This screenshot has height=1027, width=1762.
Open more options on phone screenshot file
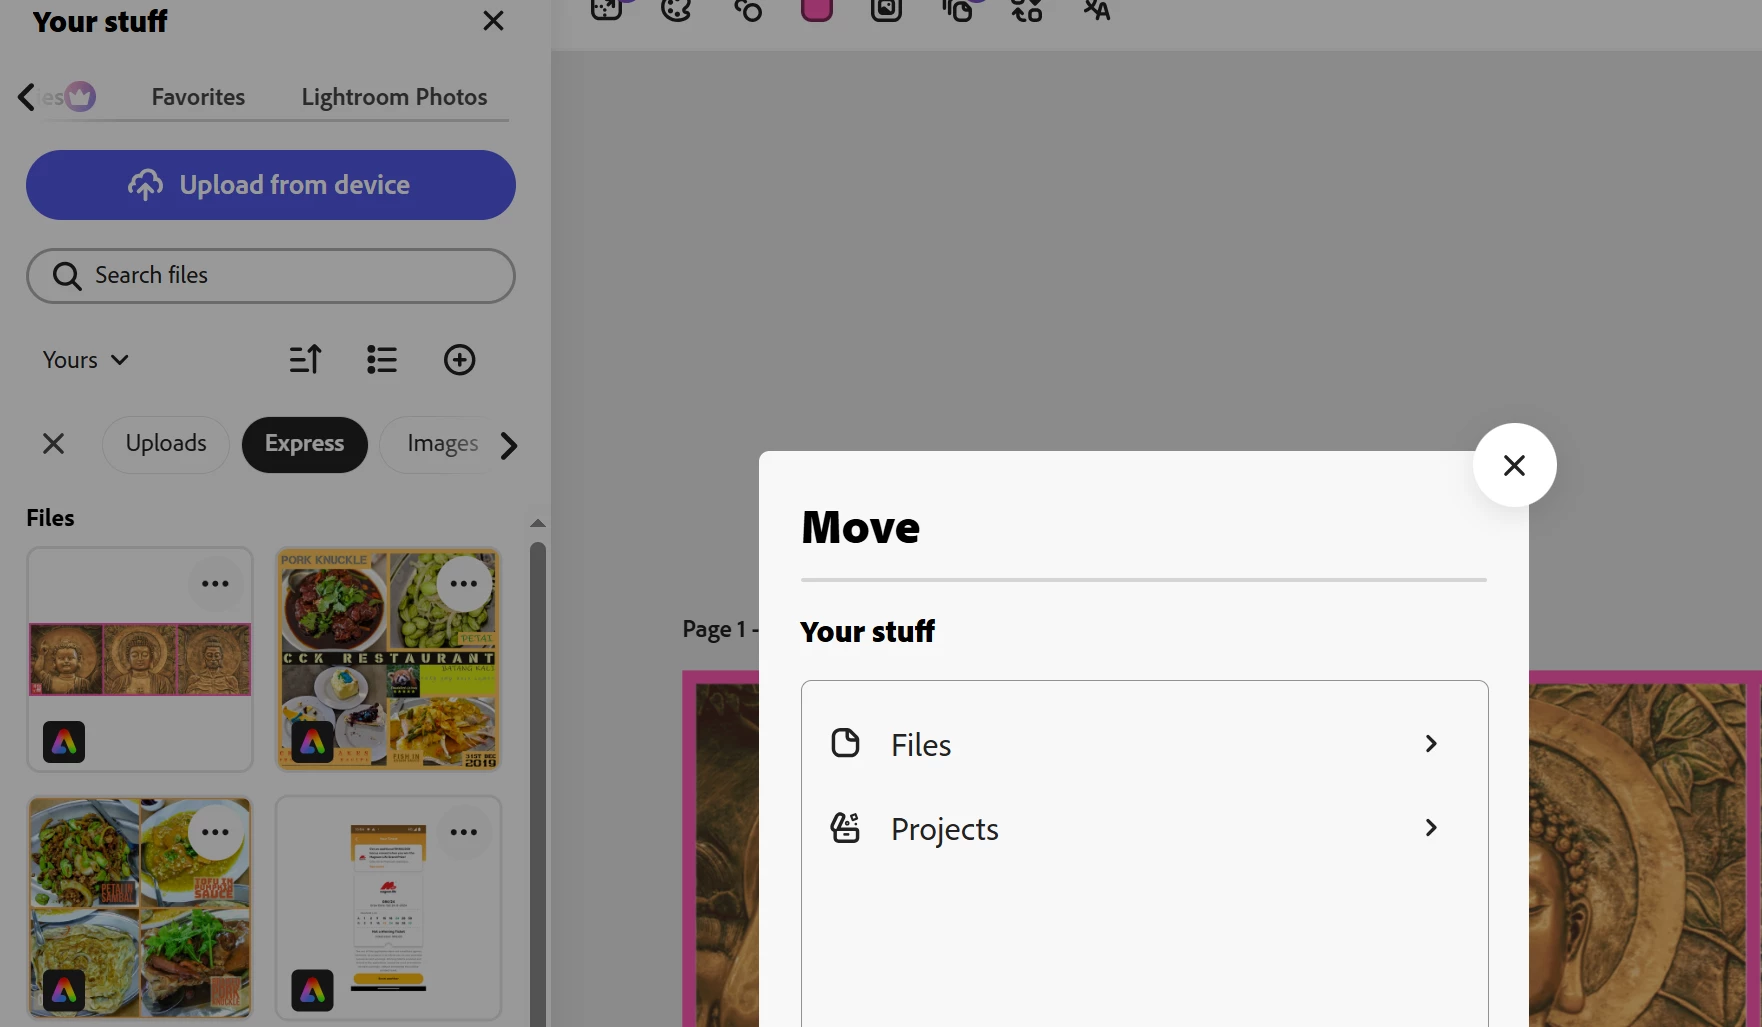464,832
